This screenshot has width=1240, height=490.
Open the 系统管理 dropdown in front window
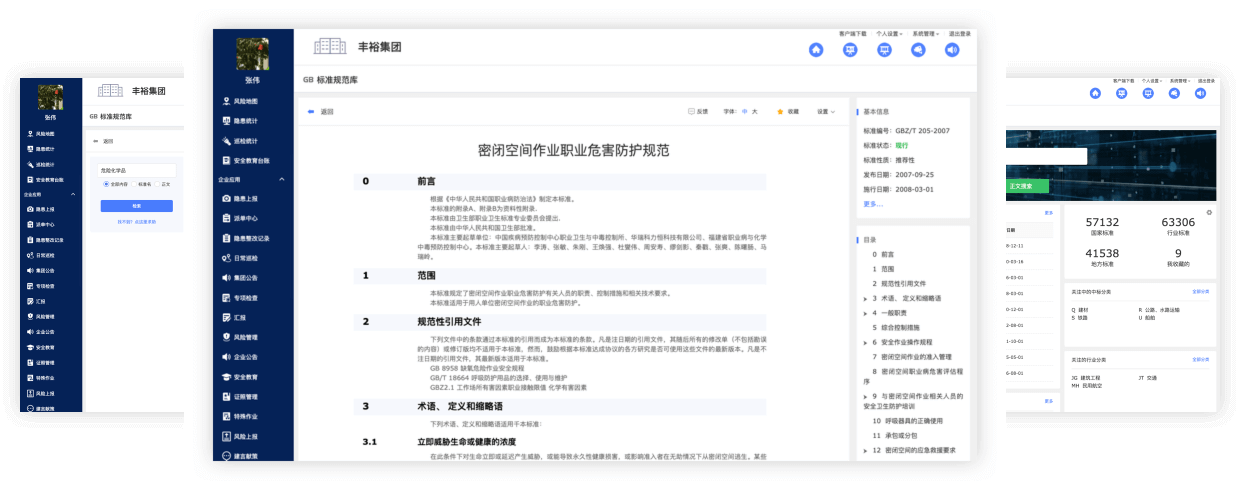tap(924, 34)
